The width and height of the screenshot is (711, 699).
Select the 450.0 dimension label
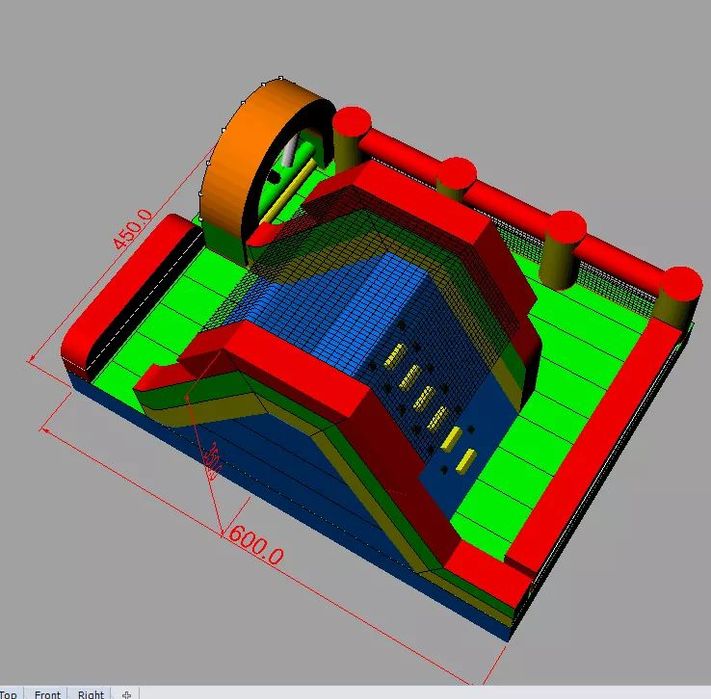(x=132, y=229)
